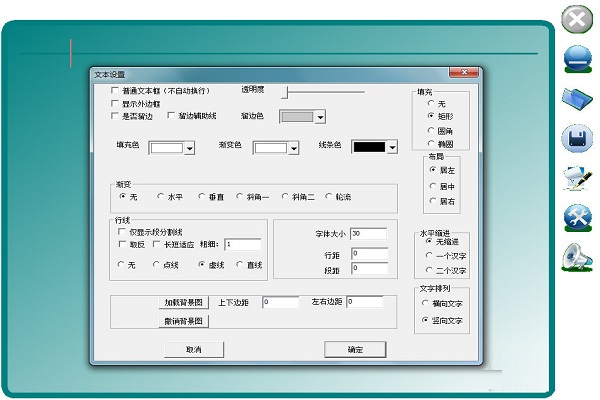The image size is (600, 400).
Task: Select 垂直 gradient option
Action: click(x=201, y=196)
